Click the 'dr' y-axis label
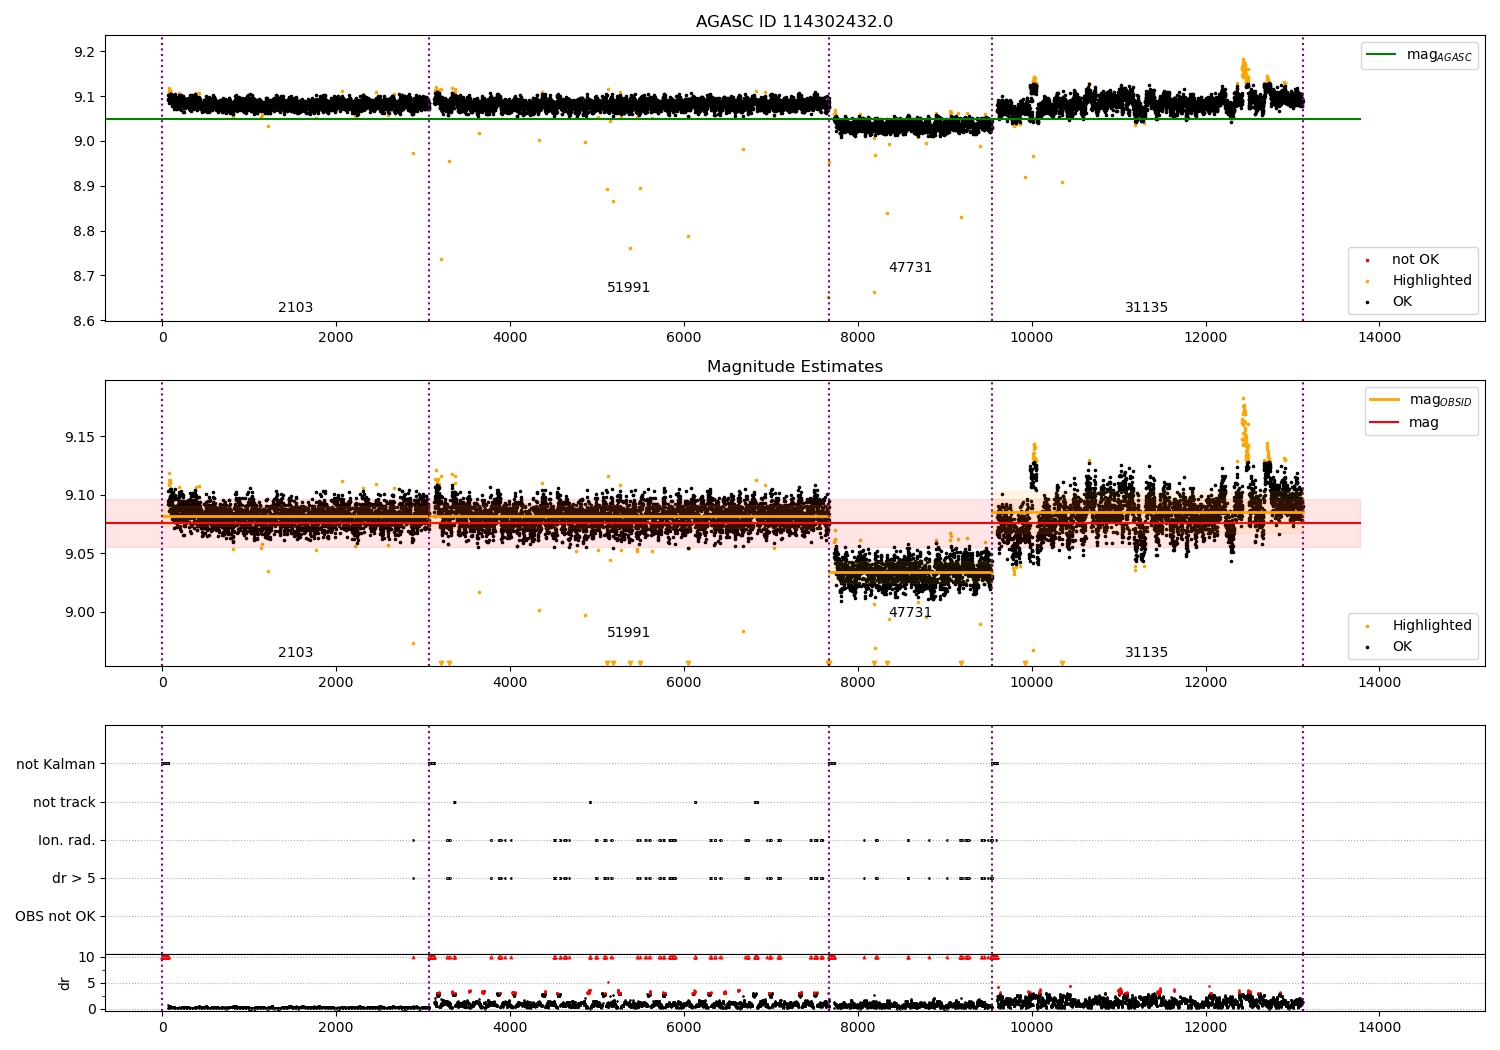Viewport: 1500px width, 1050px height. (x=65, y=984)
